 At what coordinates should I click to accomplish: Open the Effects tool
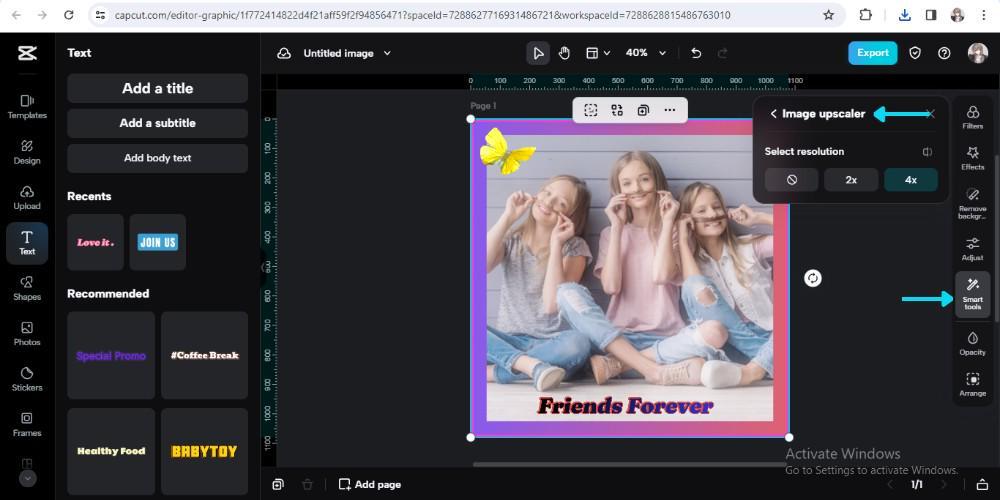click(973, 158)
